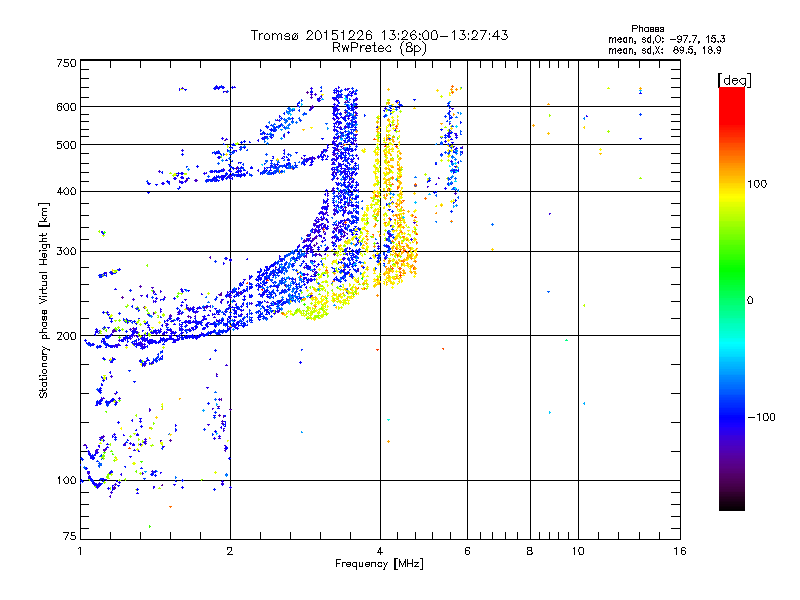Viewport: 800px width, 600px height.
Task: Click the 'Phases' heading above the statistics
Action: (x=647, y=29)
